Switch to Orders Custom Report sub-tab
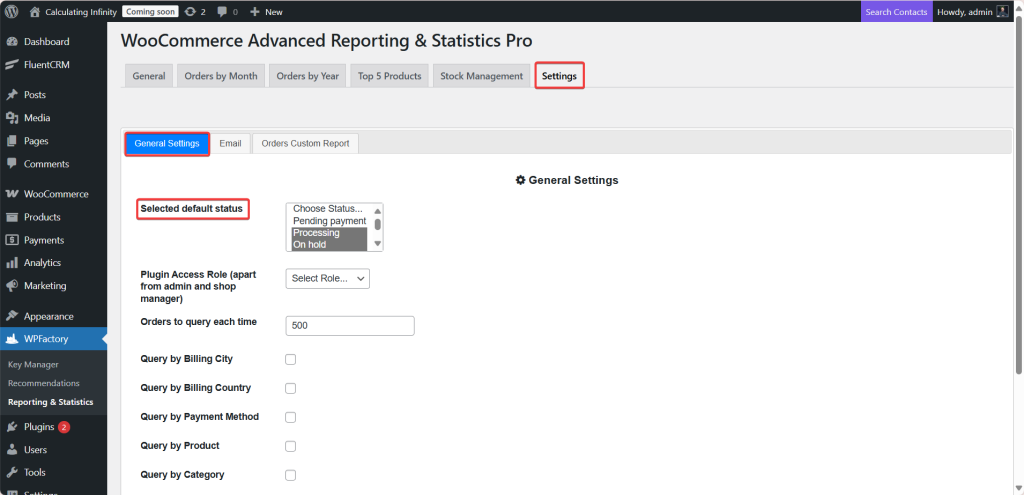 click(306, 144)
